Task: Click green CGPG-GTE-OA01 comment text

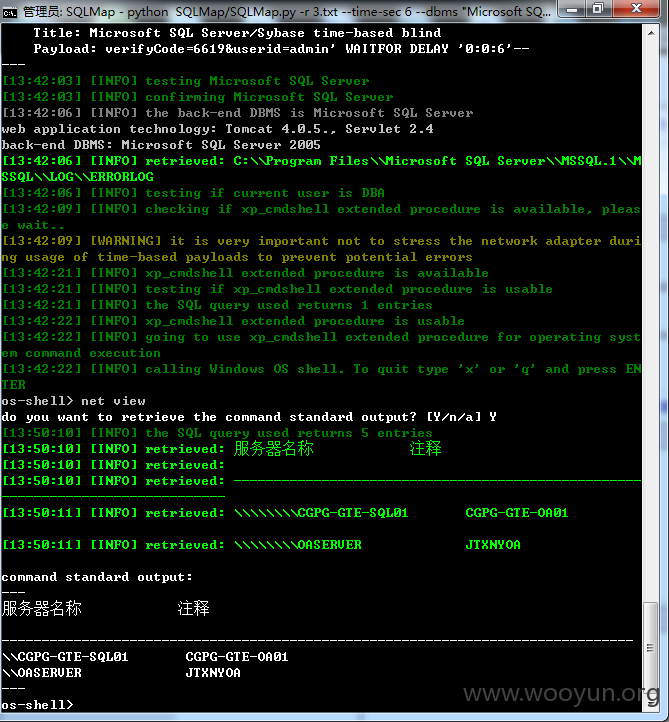Action: point(517,513)
